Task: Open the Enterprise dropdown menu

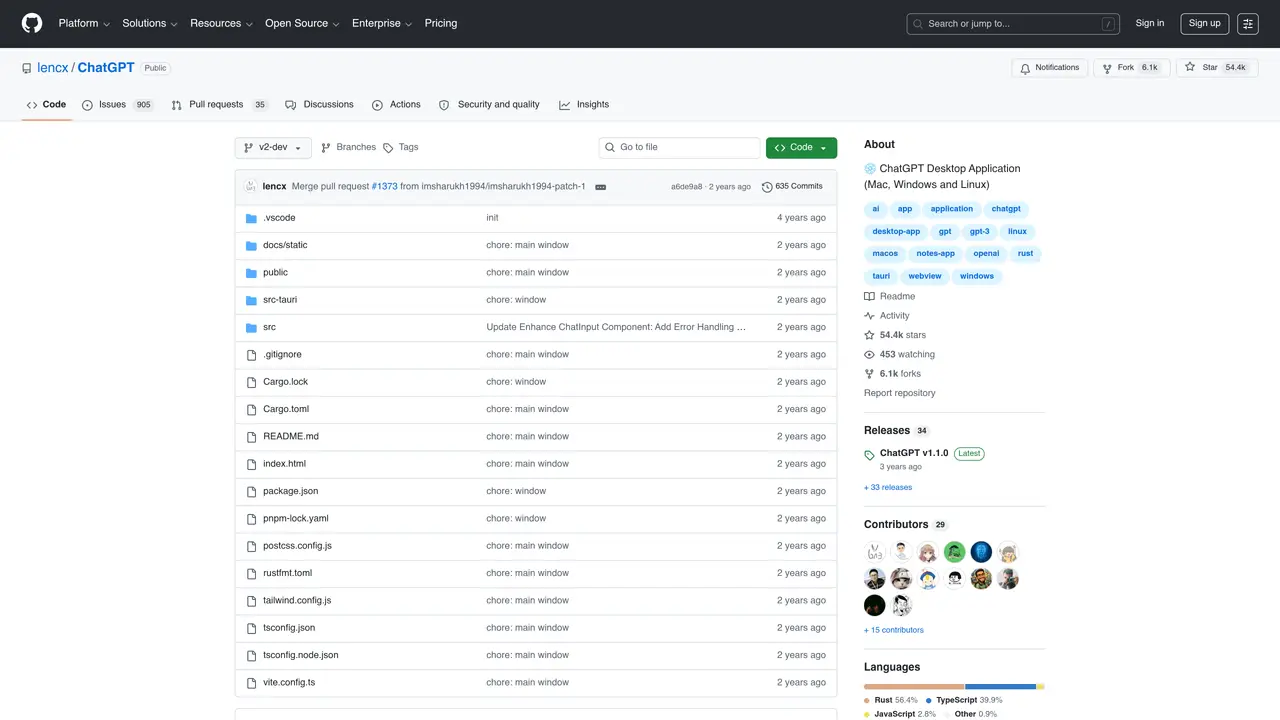Action: pos(382,23)
